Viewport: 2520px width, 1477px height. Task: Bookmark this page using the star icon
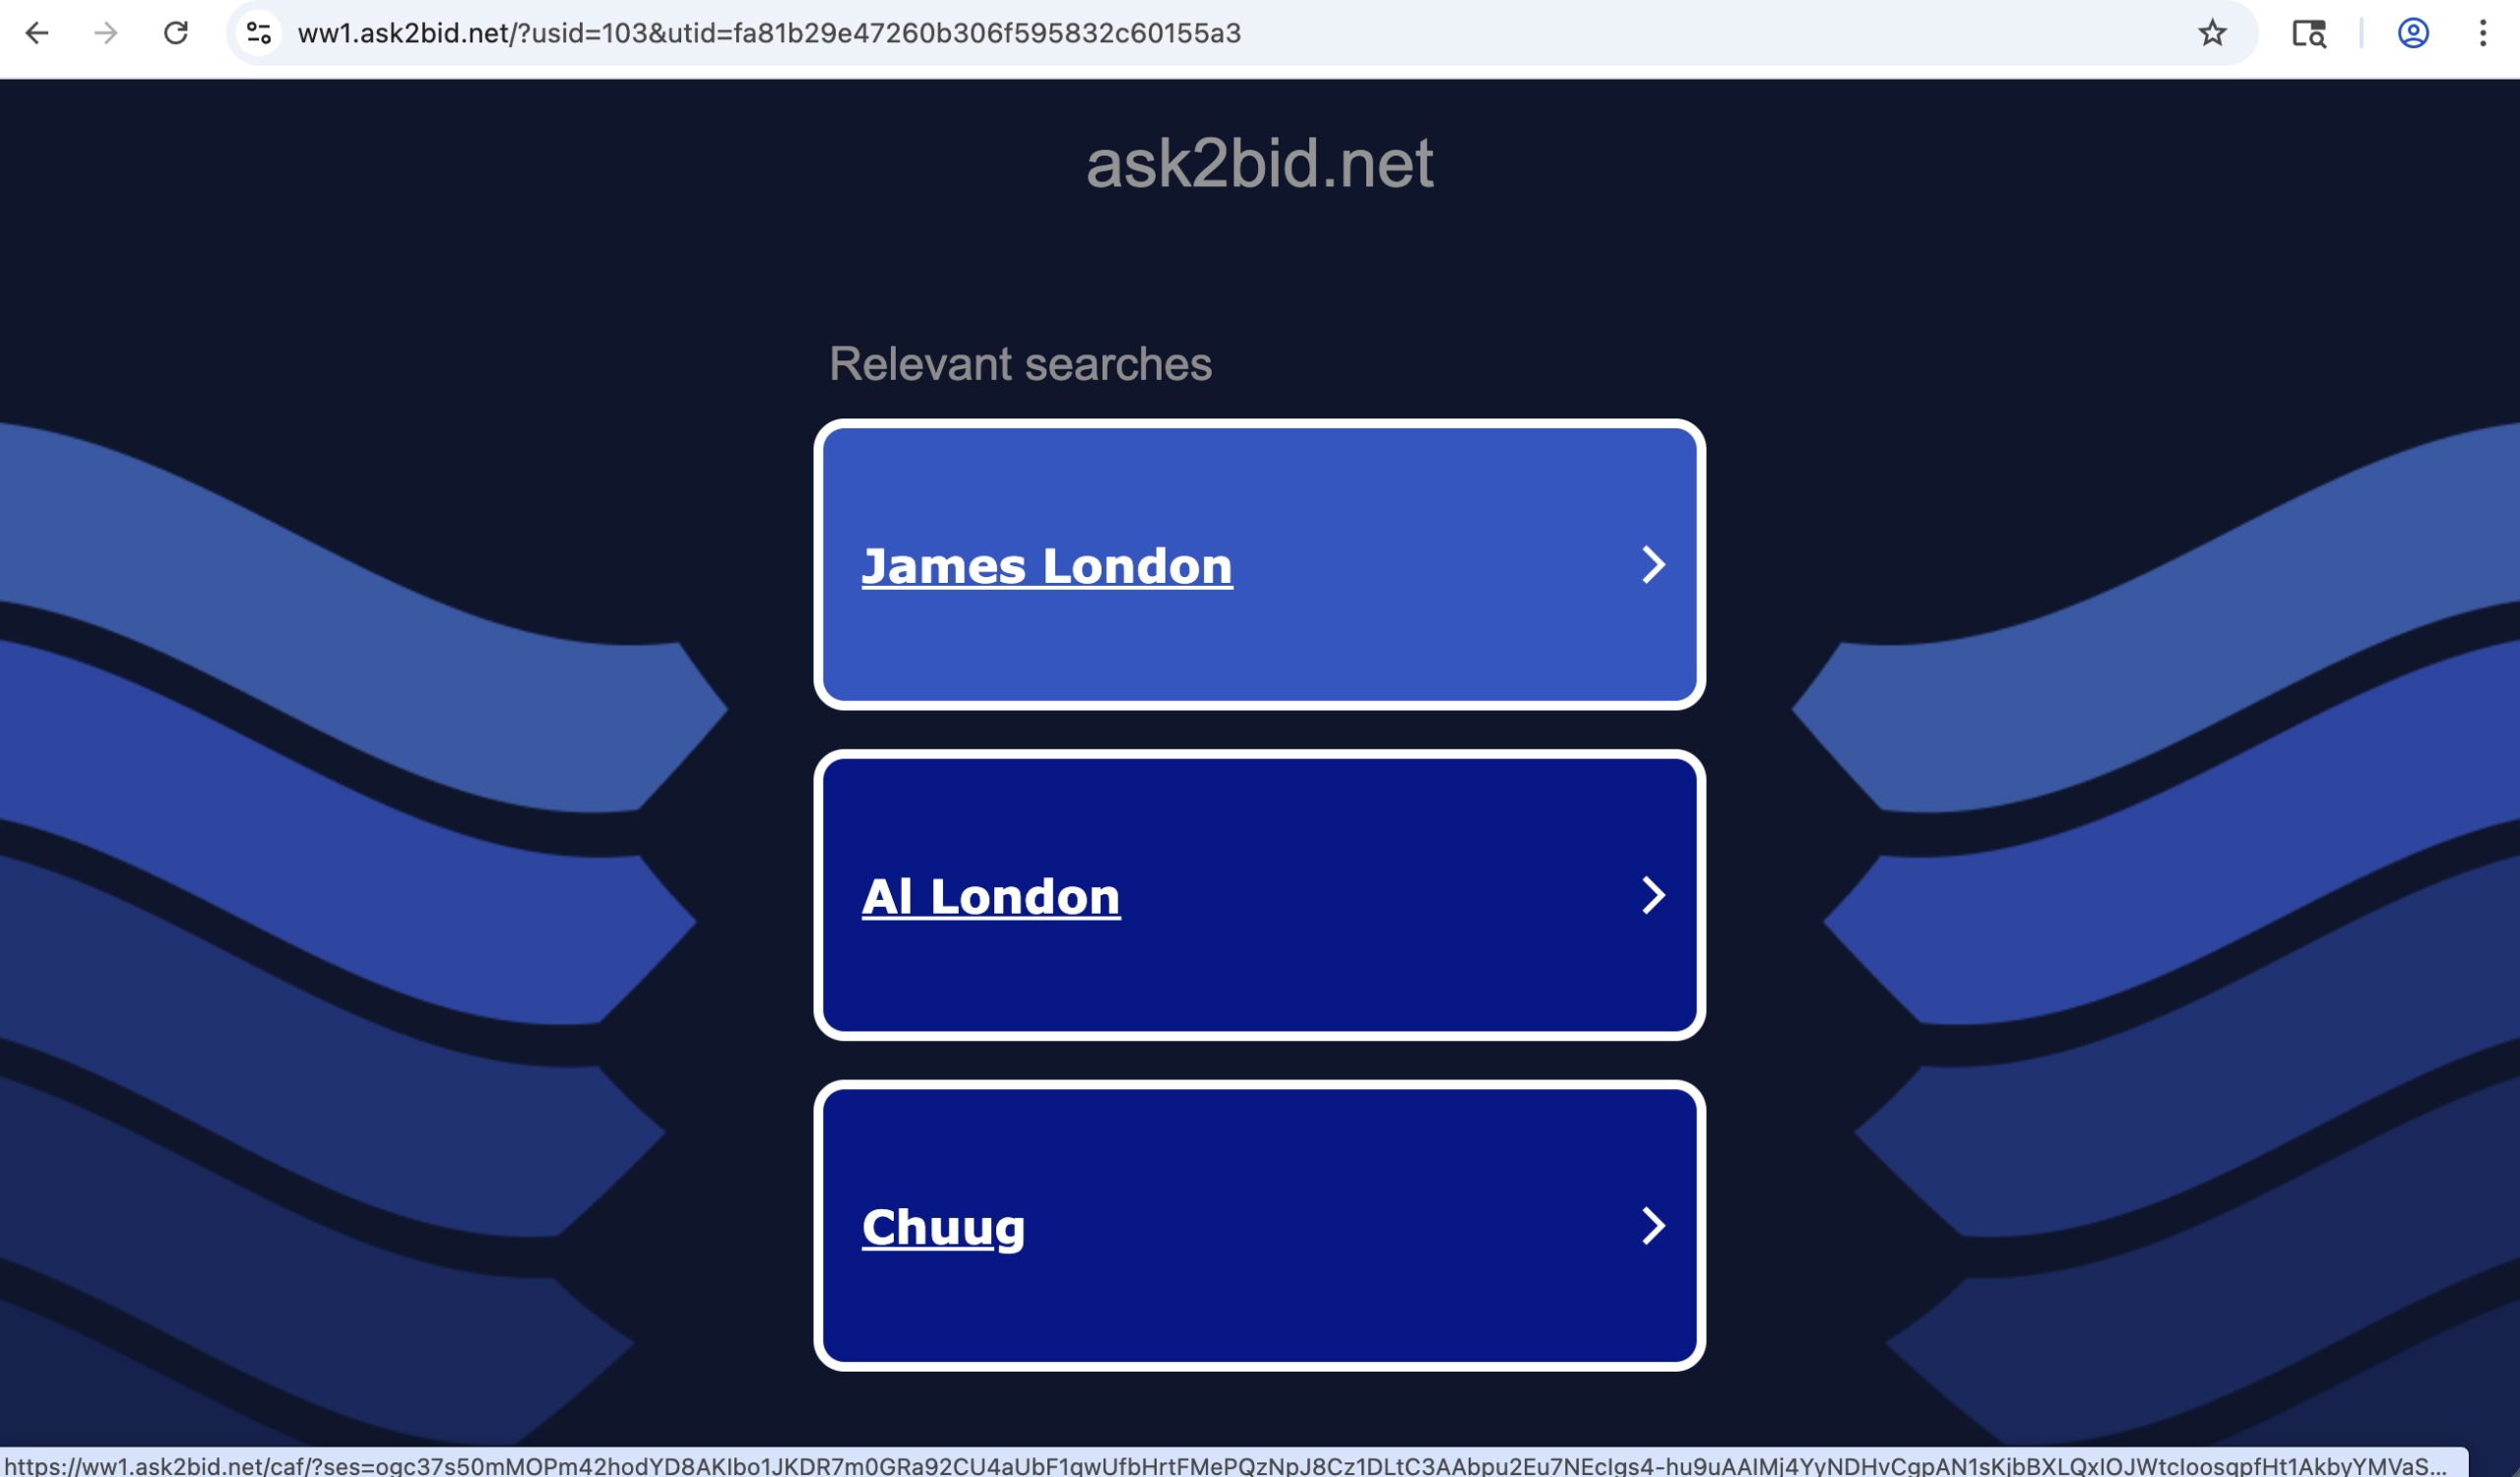click(x=2213, y=33)
